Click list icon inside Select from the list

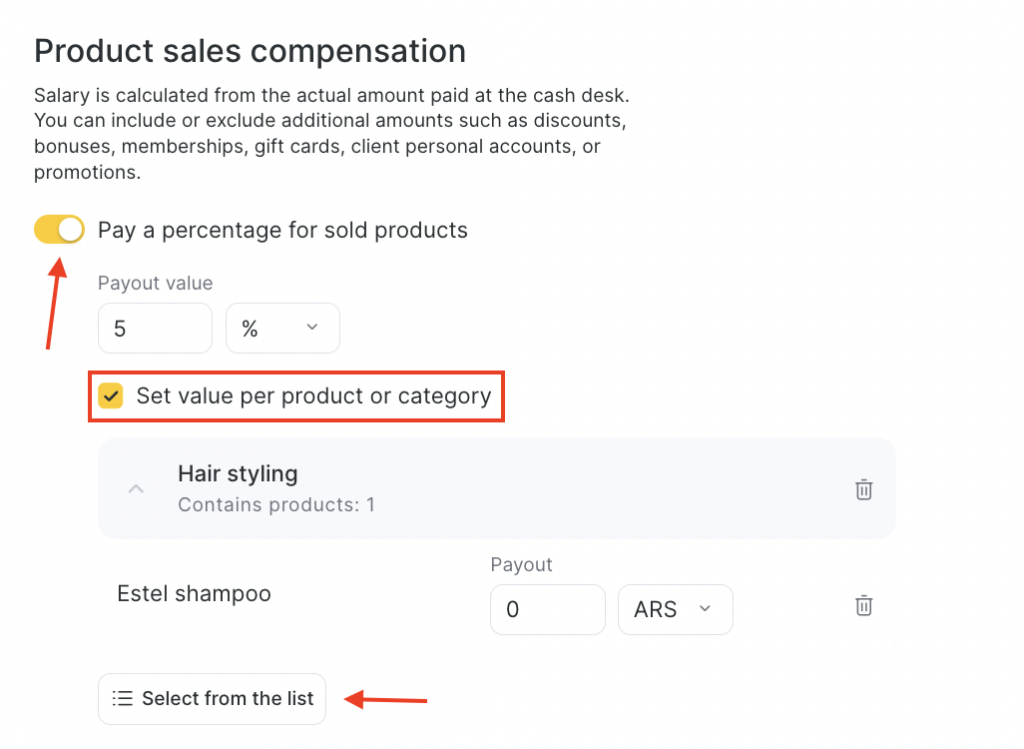[122, 698]
